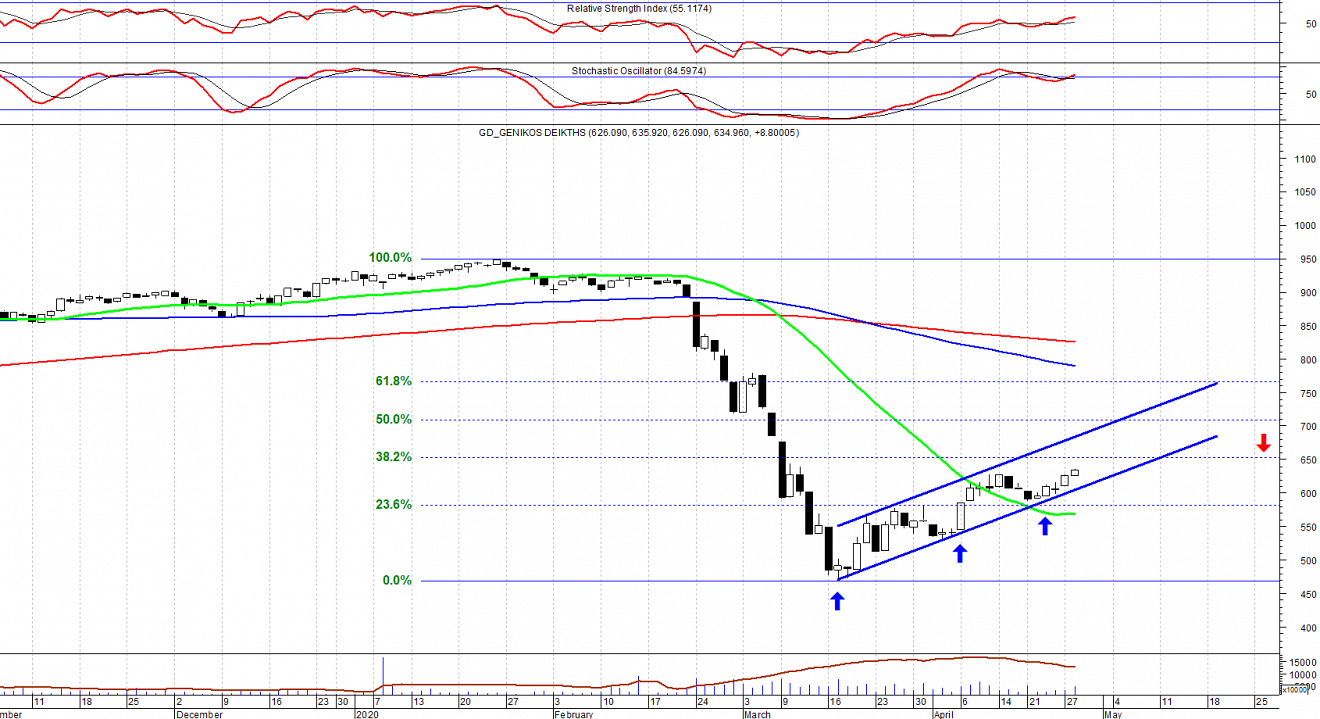
Task: Click the 400 price axis label
Action: click(x=1300, y=628)
